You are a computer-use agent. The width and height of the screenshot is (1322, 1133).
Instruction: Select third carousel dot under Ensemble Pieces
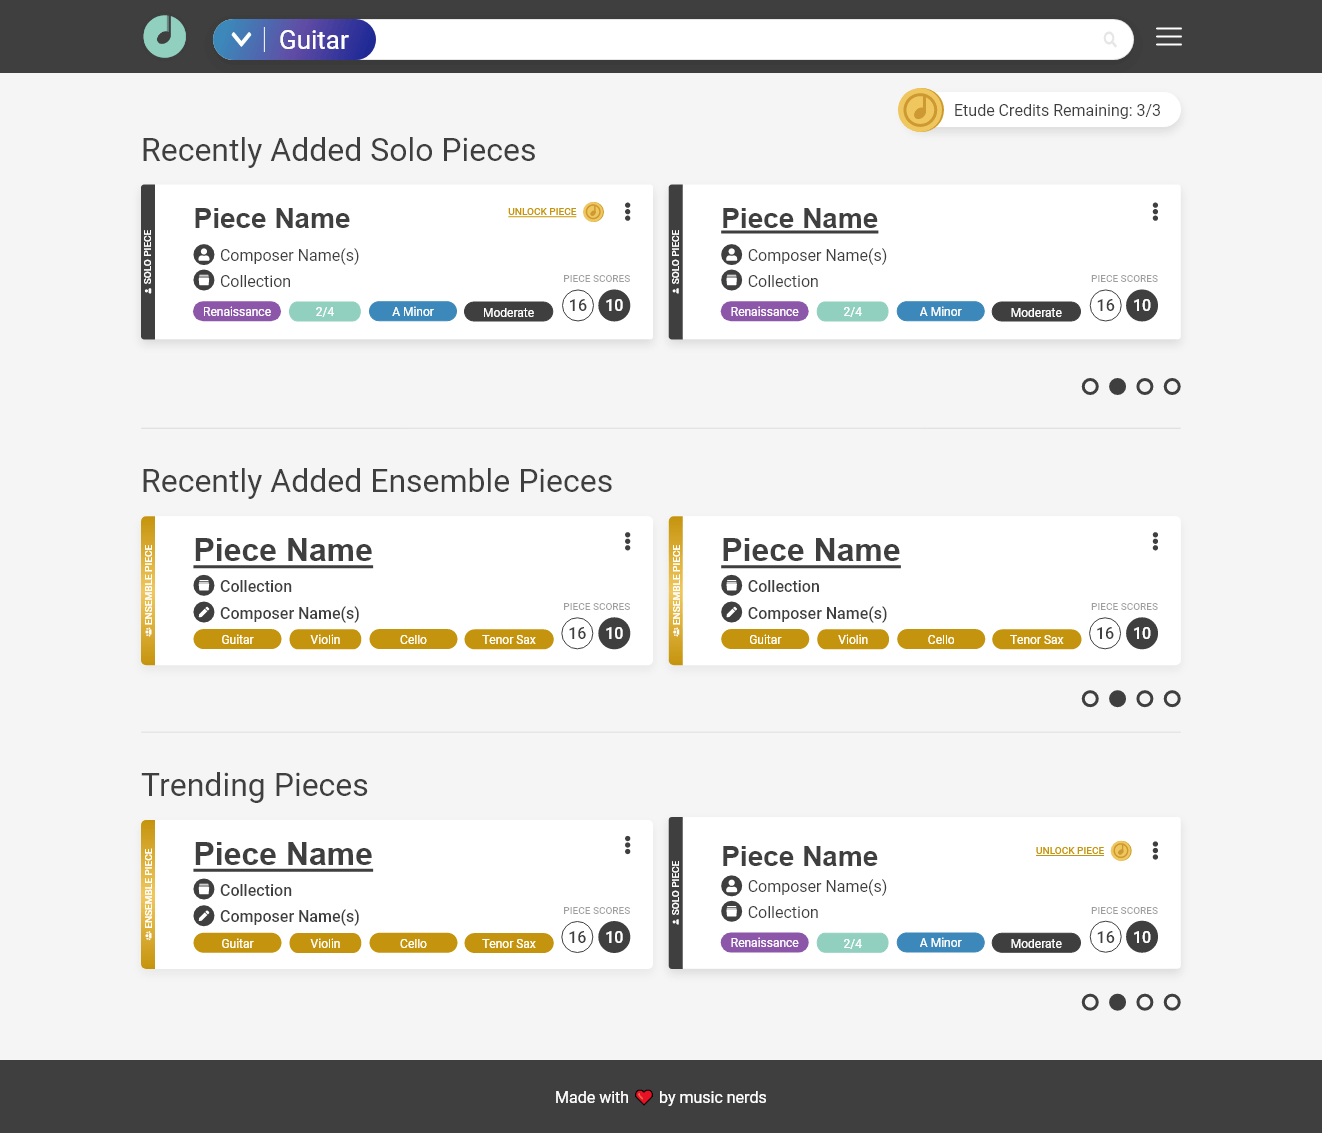tap(1145, 699)
